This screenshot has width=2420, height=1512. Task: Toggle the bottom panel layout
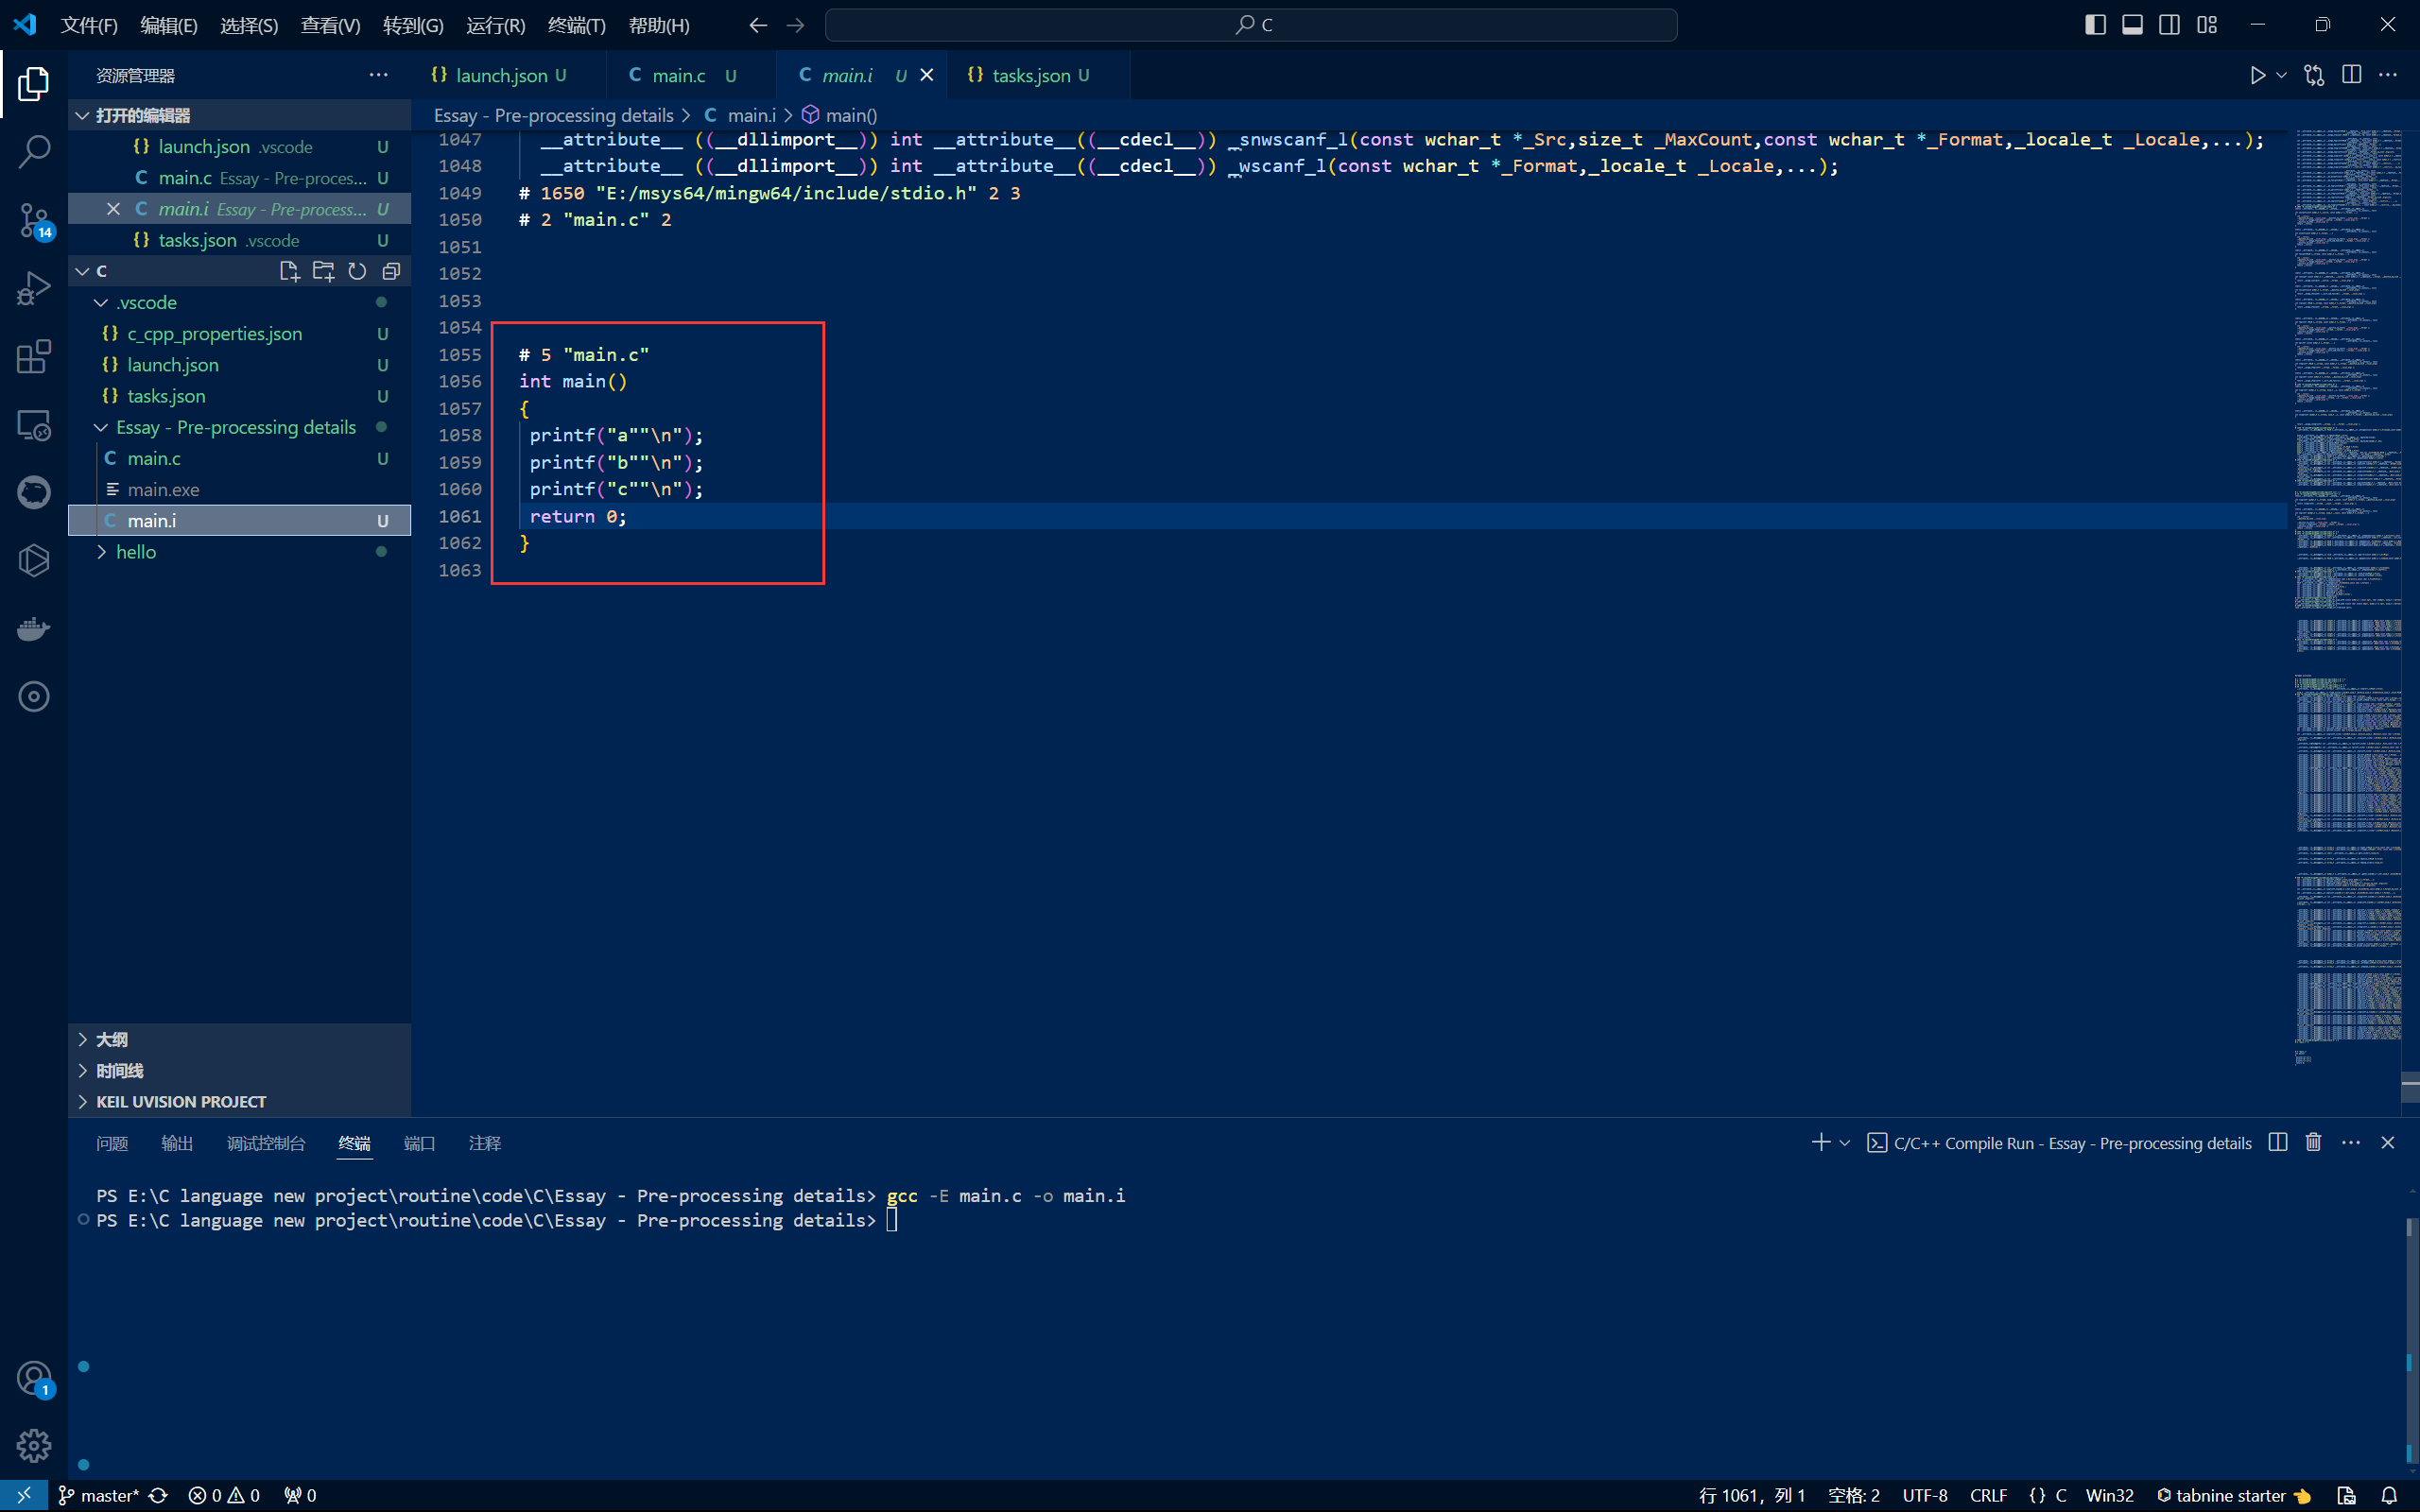click(x=2132, y=25)
